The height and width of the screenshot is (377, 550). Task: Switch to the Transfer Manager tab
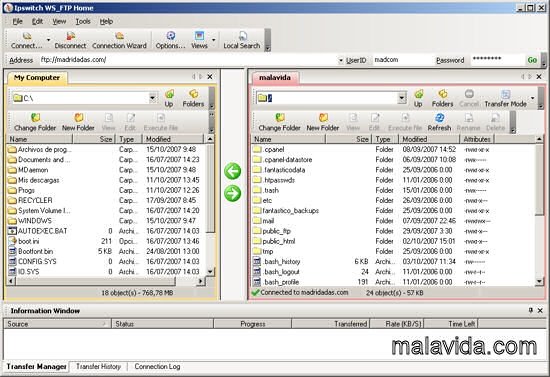click(x=36, y=366)
